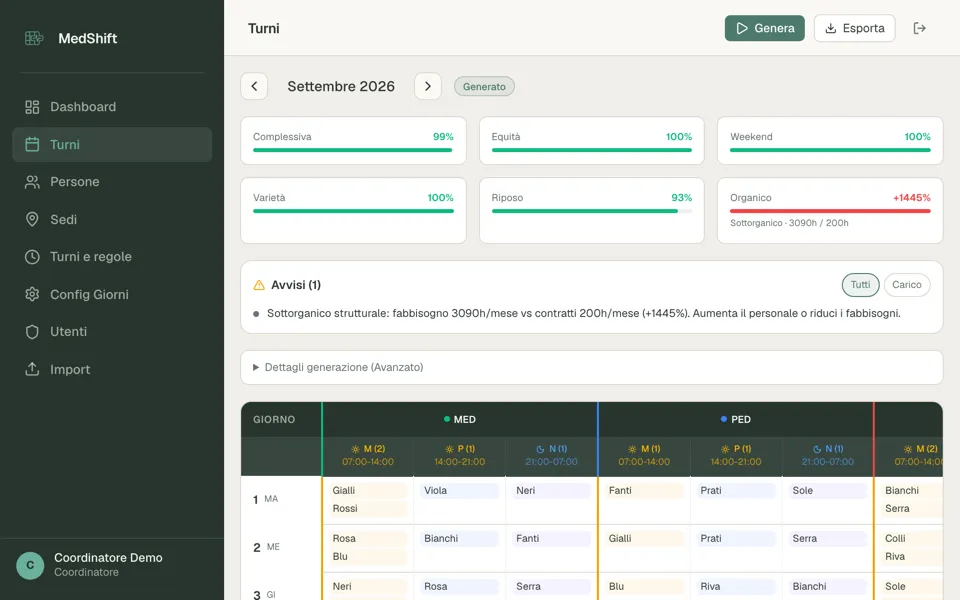960x600 pixels.
Task: Go to the previous month
Action: click(254, 86)
